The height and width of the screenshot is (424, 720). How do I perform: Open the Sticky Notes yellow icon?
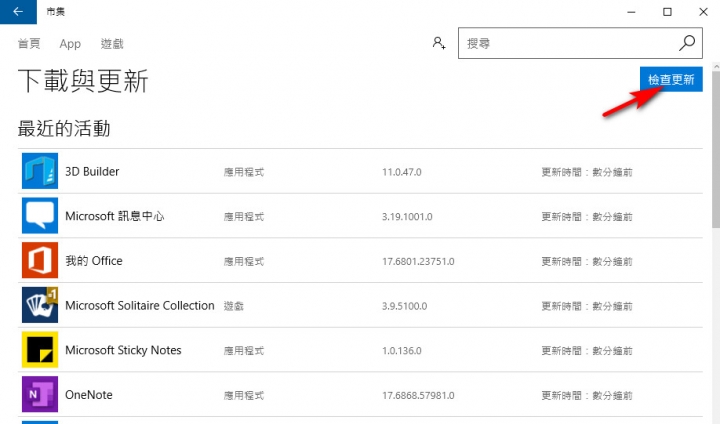point(40,350)
